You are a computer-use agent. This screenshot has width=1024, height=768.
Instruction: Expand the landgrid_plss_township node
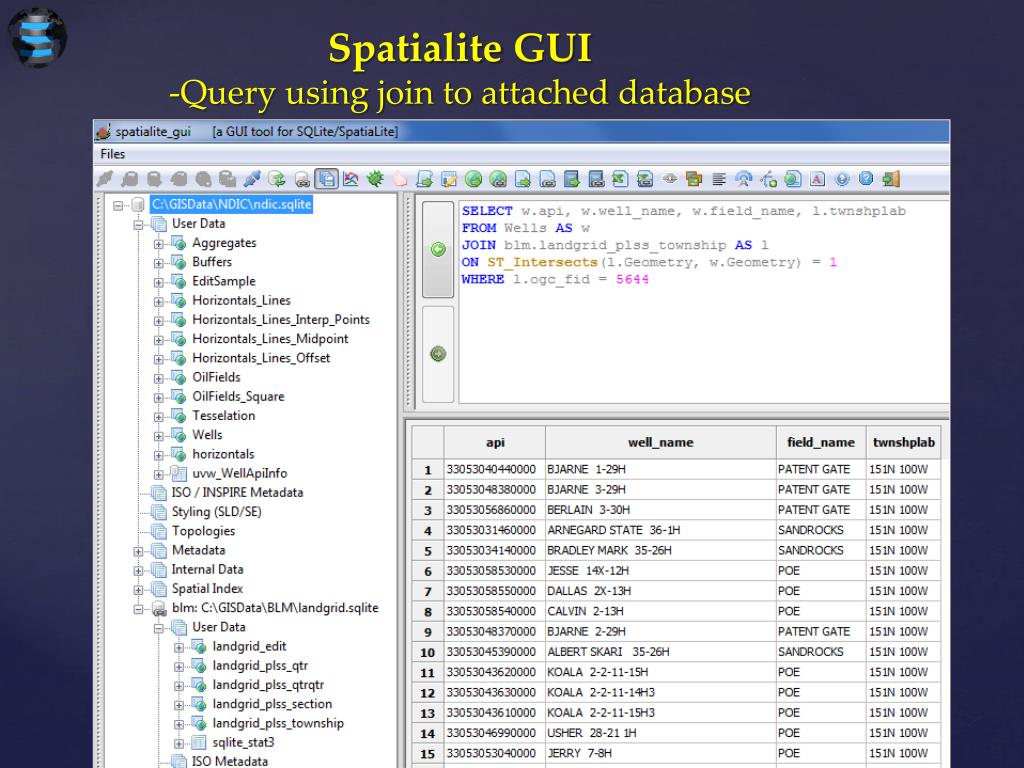(179, 724)
